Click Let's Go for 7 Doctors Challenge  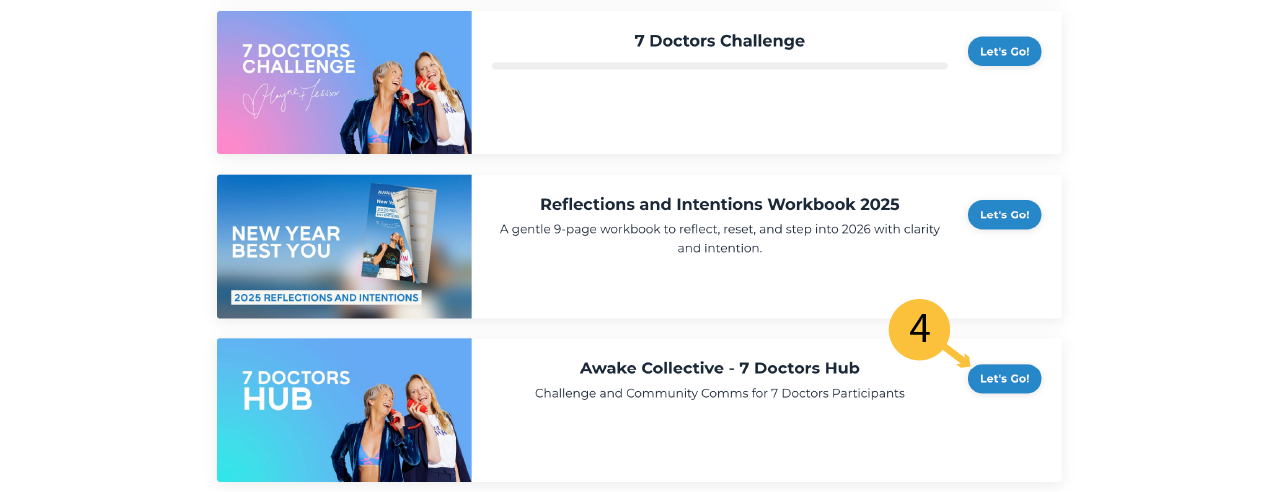[1004, 51]
